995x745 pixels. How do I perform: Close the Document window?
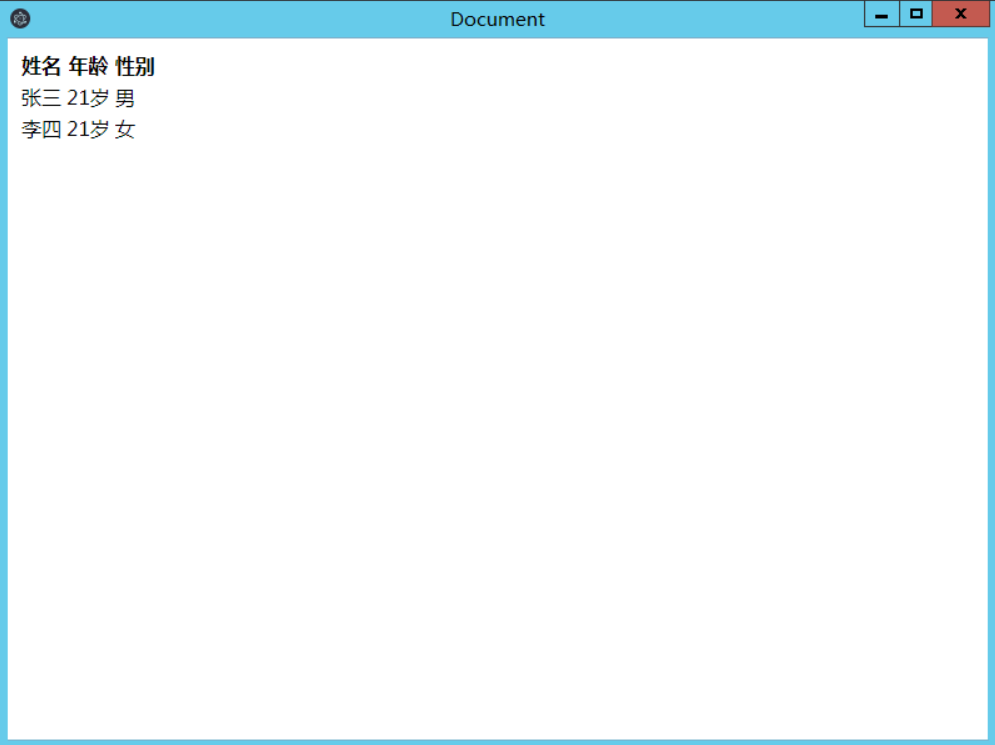coord(960,14)
